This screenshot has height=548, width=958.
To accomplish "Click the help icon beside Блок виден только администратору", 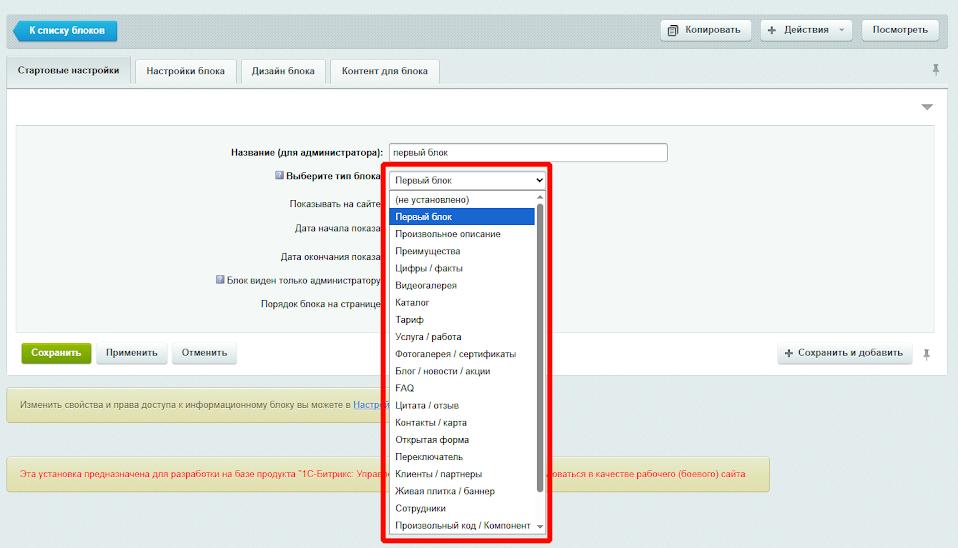I will [221, 280].
